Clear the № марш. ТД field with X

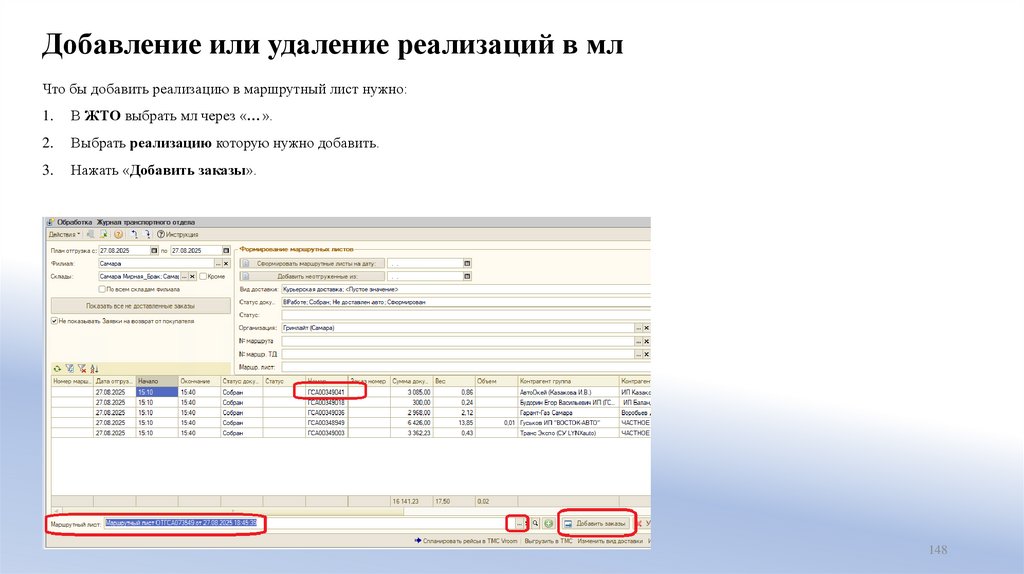pos(647,354)
